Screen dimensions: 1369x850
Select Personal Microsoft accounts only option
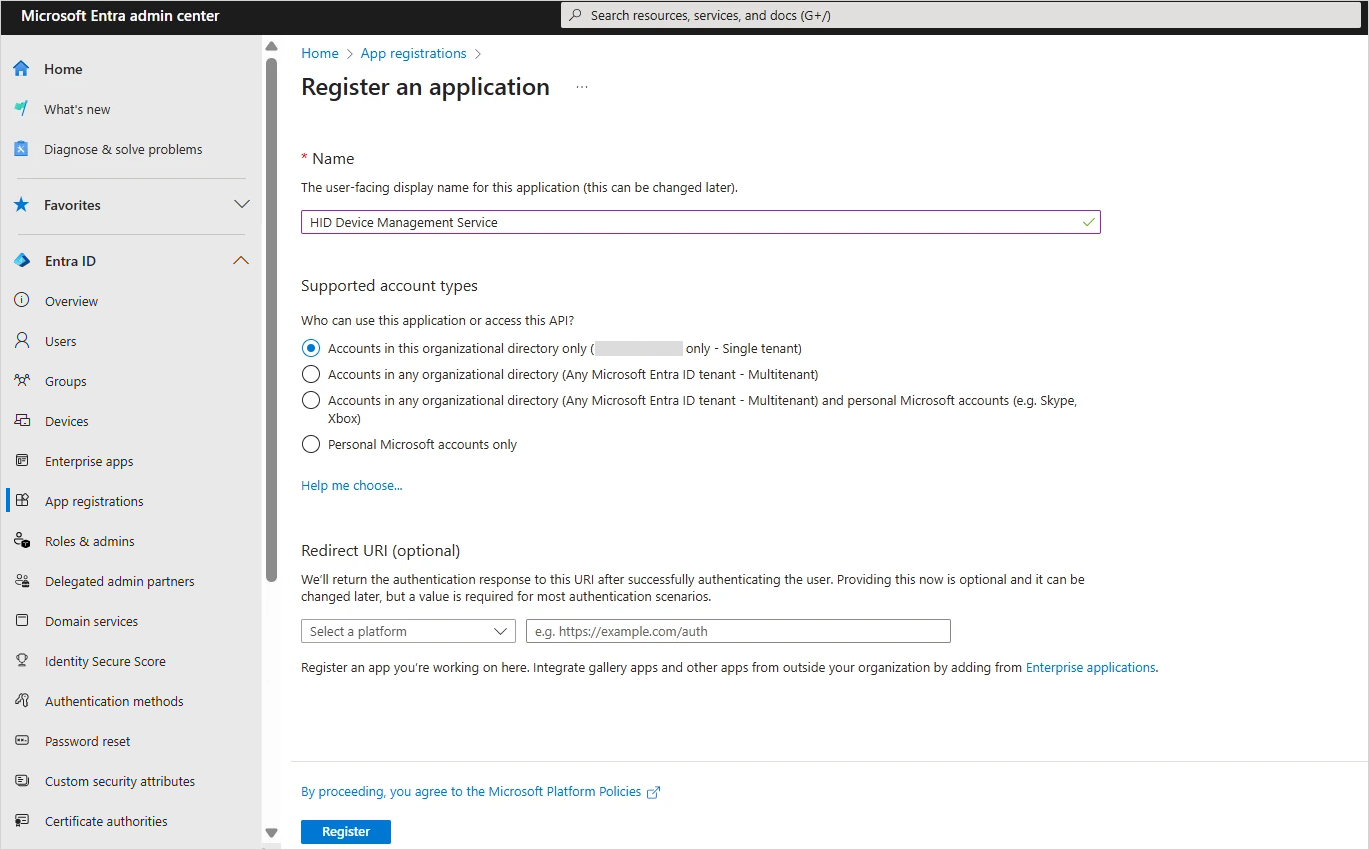[x=311, y=444]
